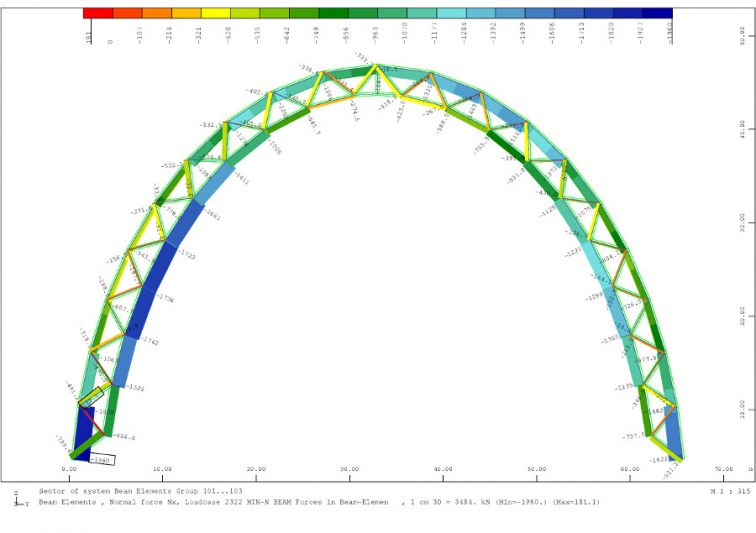Click the -1622 label near the right support
Image resolution: width=756 pixels, height=533 pixels.
tap(657, 459)
